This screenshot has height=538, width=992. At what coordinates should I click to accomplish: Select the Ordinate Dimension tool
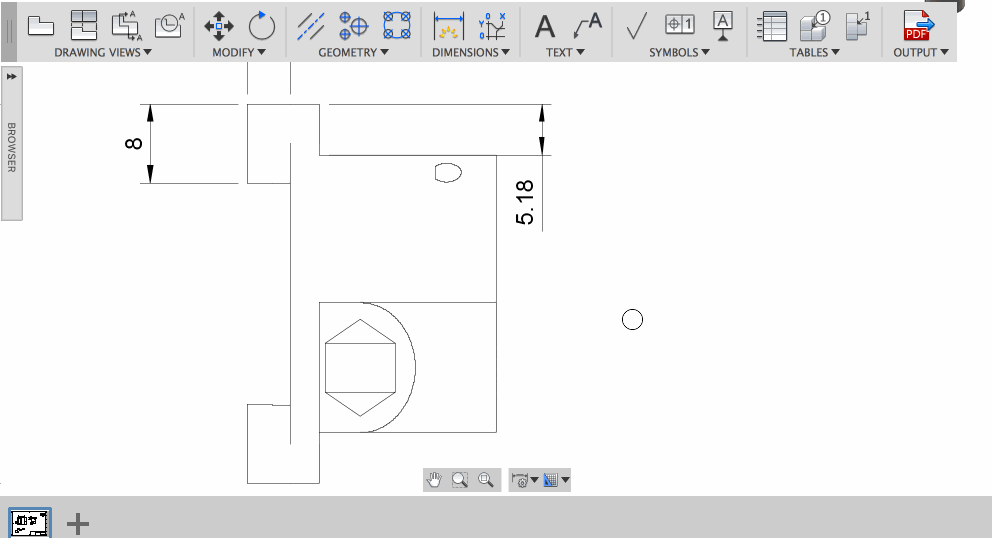(492, 26)
